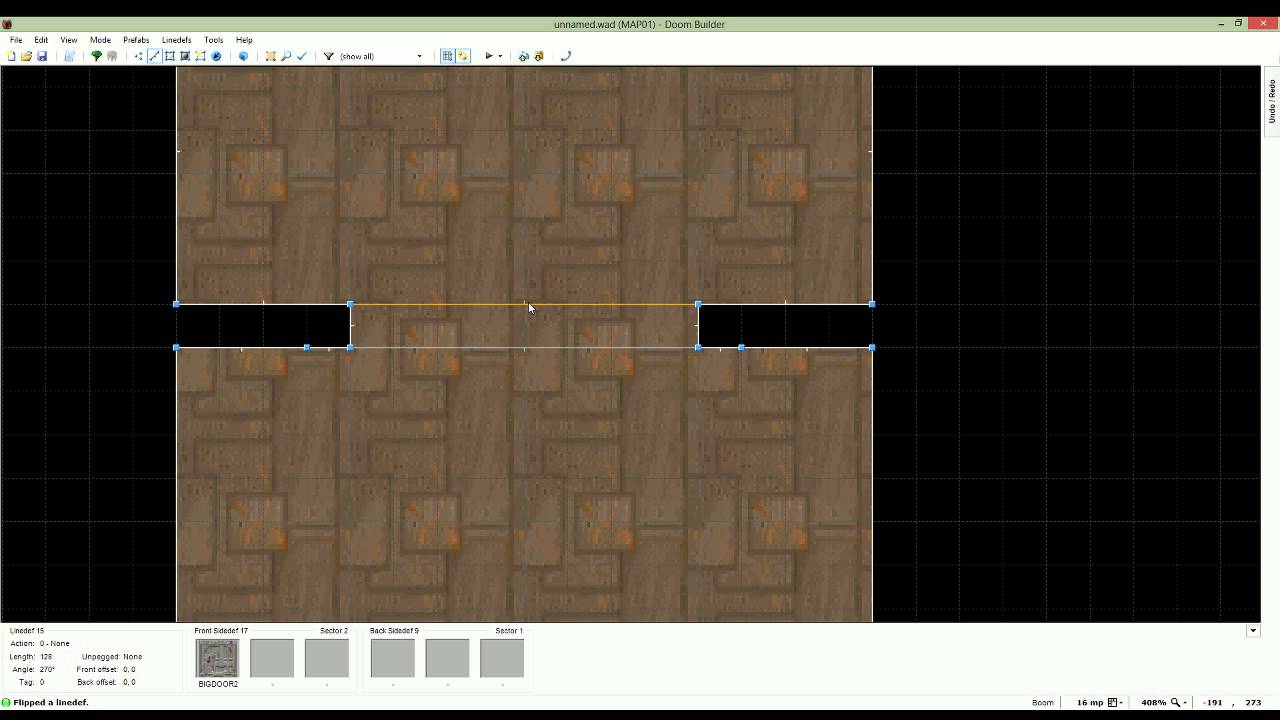The width and height of the screenshot is (1280, 720).
Task: Switch to Vertices mode icon
Action: (138, 56)
